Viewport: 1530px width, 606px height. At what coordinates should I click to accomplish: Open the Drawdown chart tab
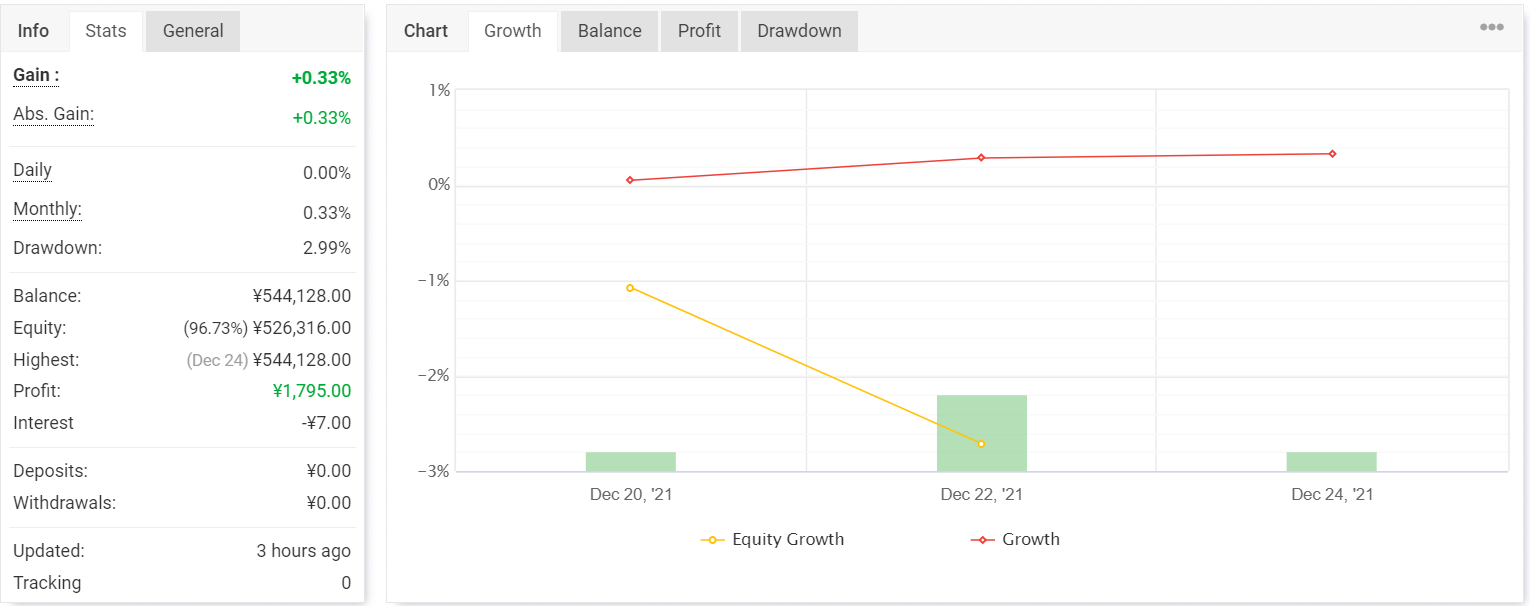coord(799,31)
